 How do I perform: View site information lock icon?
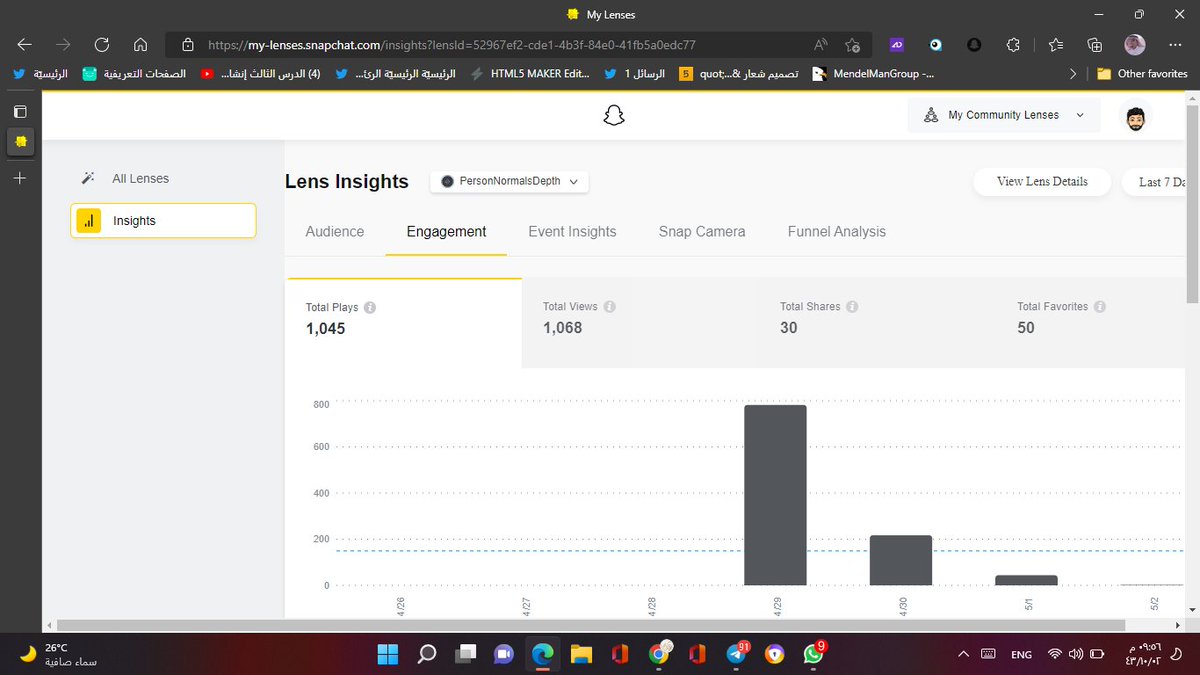point(187,45)
